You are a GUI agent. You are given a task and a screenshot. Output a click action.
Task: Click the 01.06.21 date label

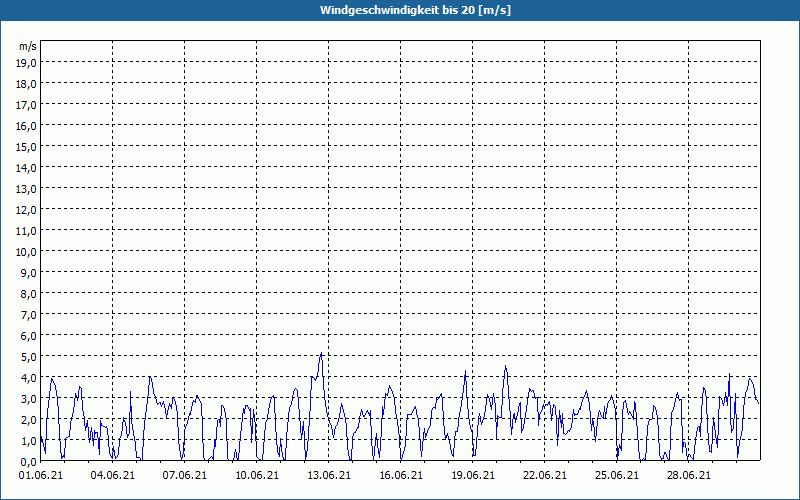42,476
